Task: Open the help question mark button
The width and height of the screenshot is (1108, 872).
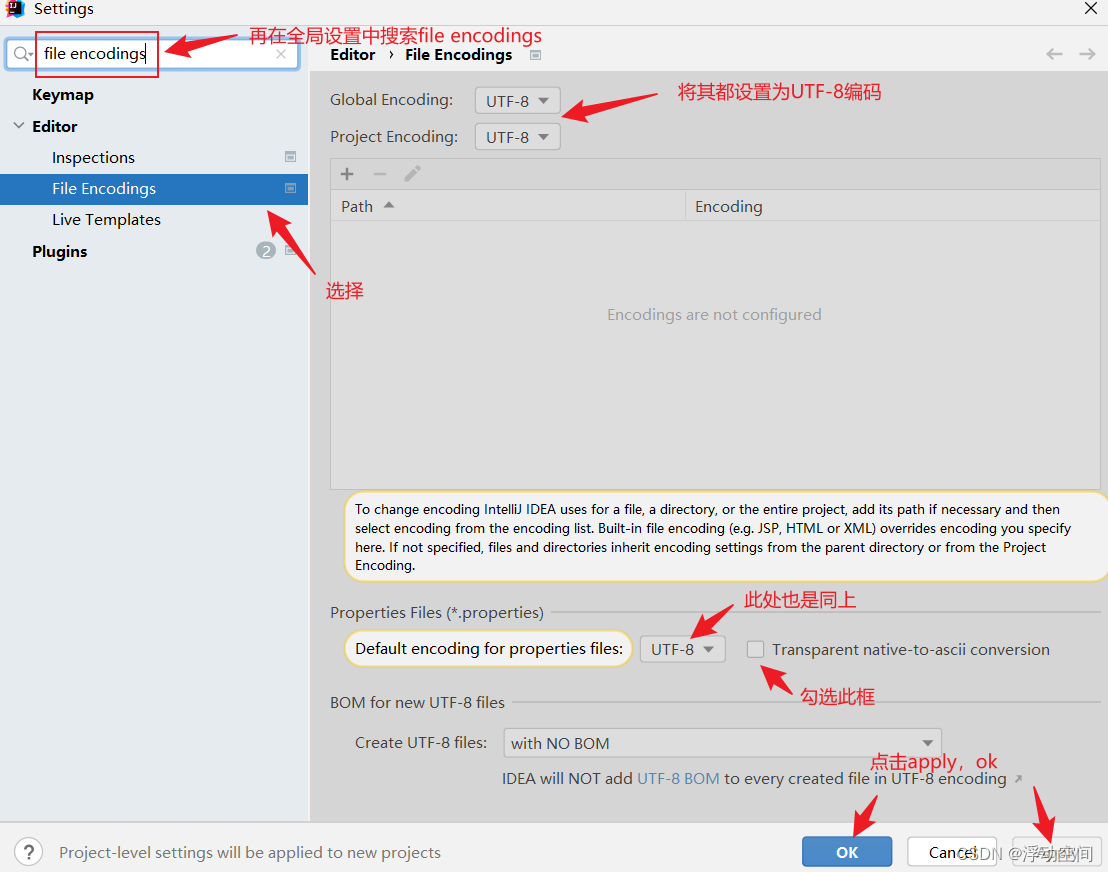Action: coord(29,852)
